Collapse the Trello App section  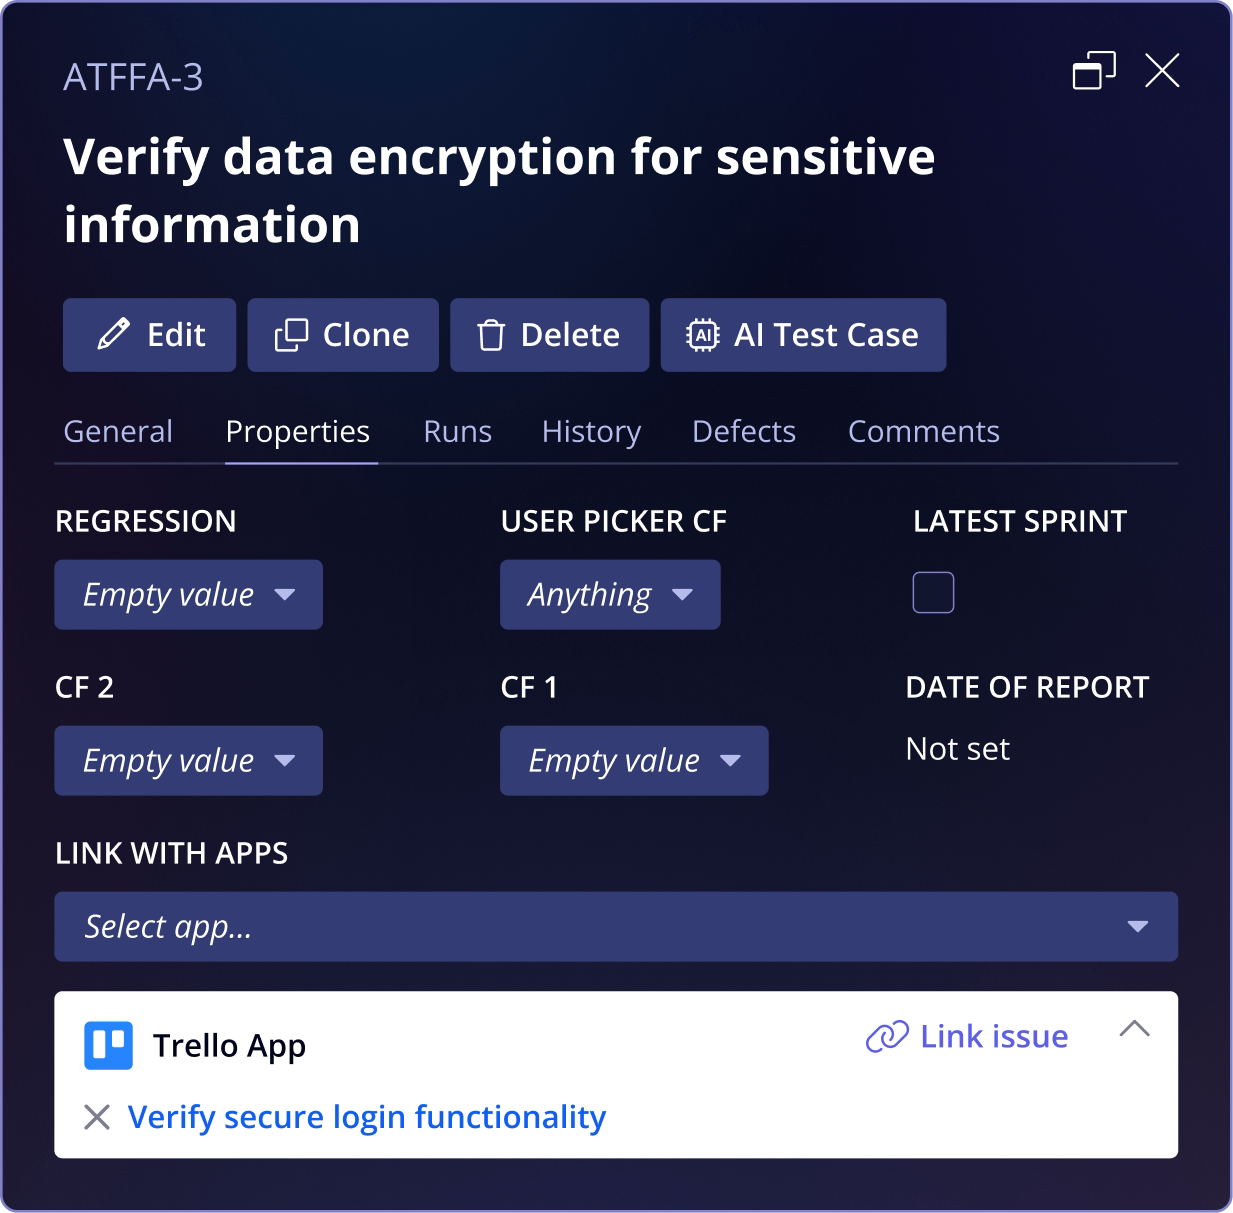tap(1134, 1029)
